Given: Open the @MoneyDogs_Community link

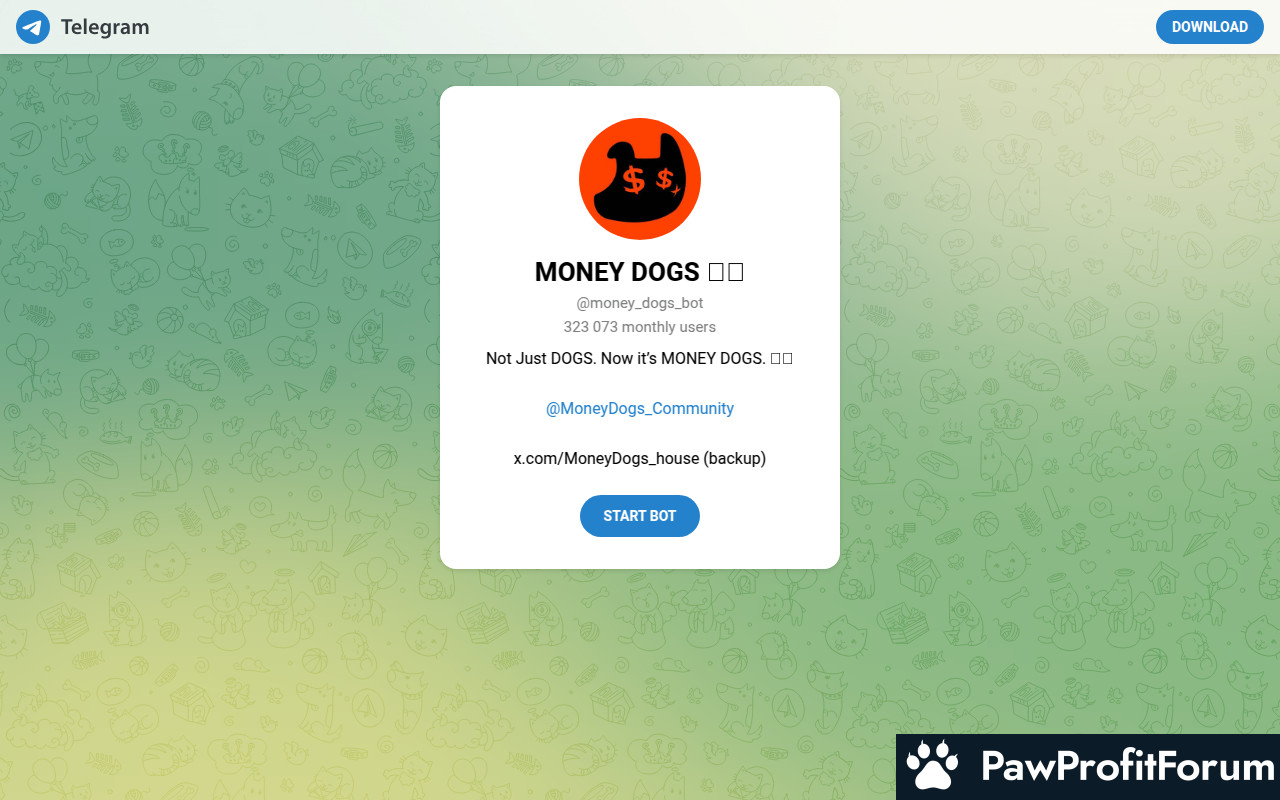Looking at the screenshot, I should point(640,408).
